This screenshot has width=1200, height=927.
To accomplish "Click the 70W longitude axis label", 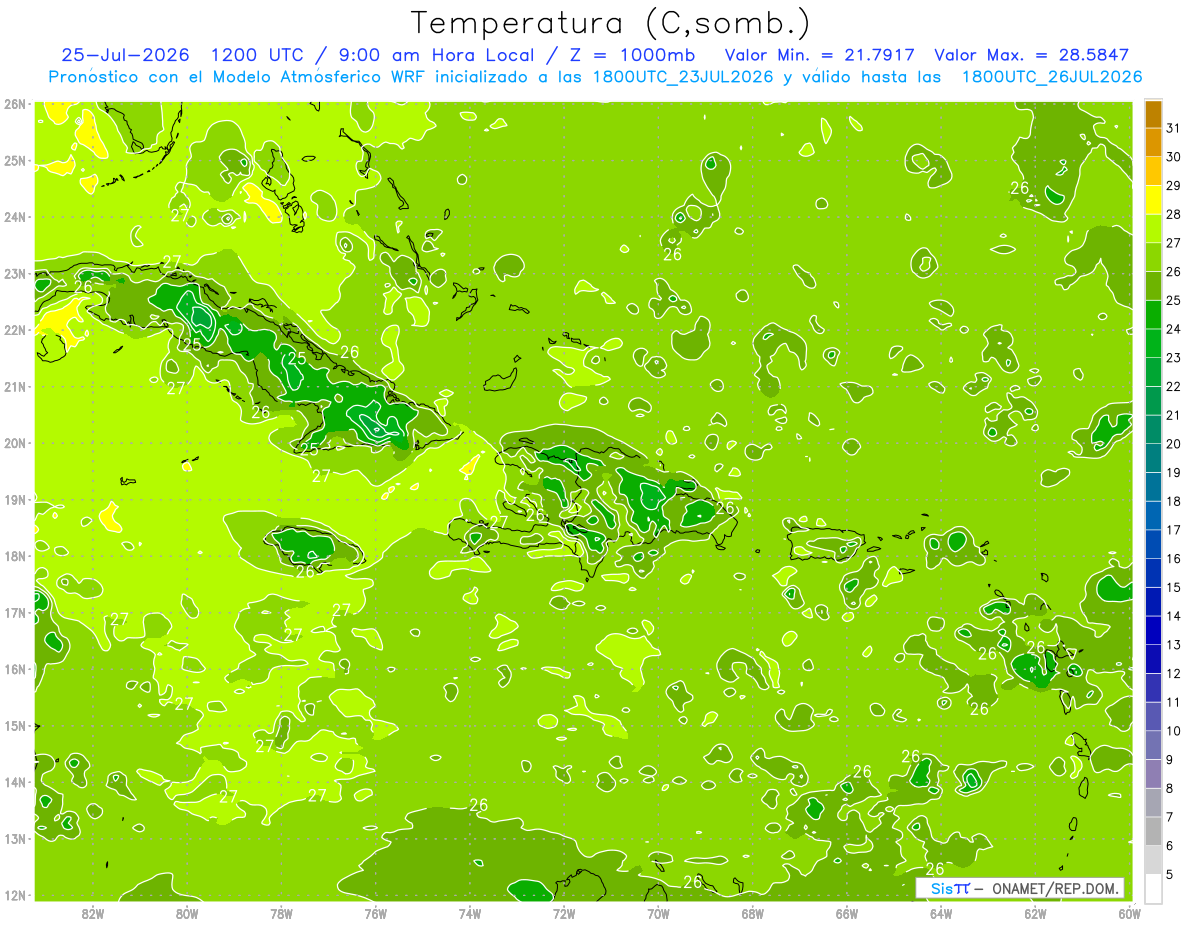I will (x=658, y=913).
